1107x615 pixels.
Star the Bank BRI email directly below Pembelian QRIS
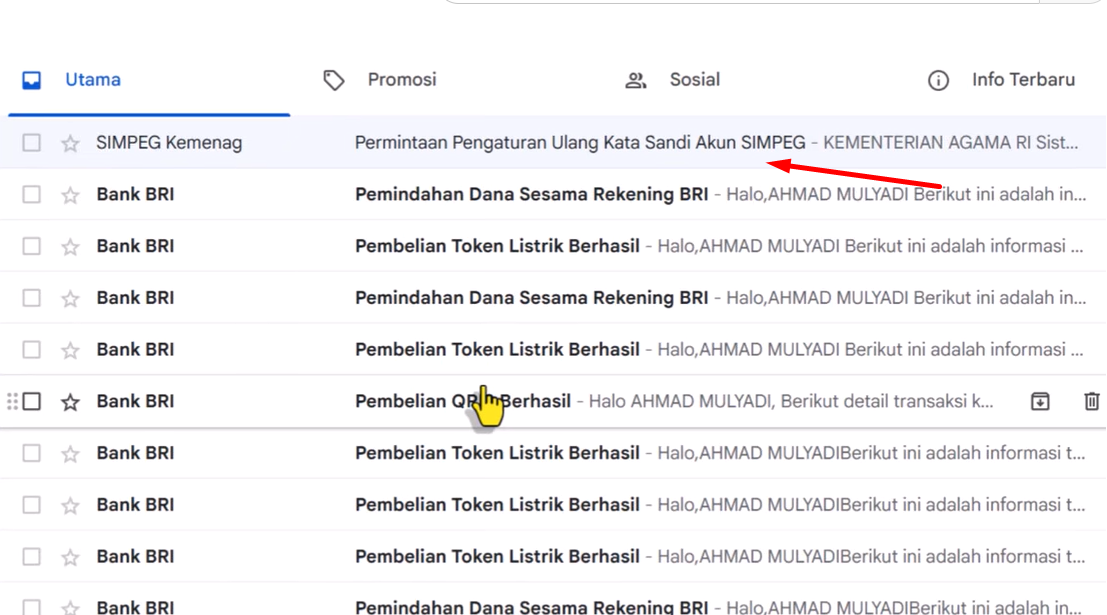point(70,453)
